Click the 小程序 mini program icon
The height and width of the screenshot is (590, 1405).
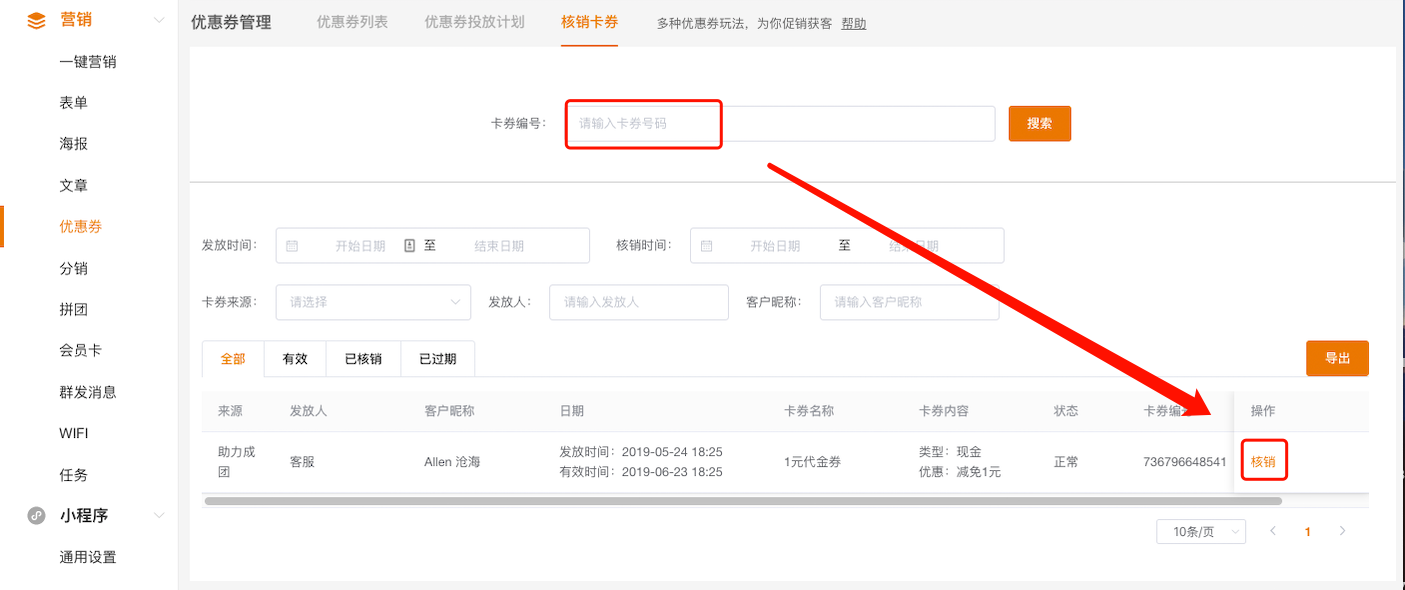[36, 516]
